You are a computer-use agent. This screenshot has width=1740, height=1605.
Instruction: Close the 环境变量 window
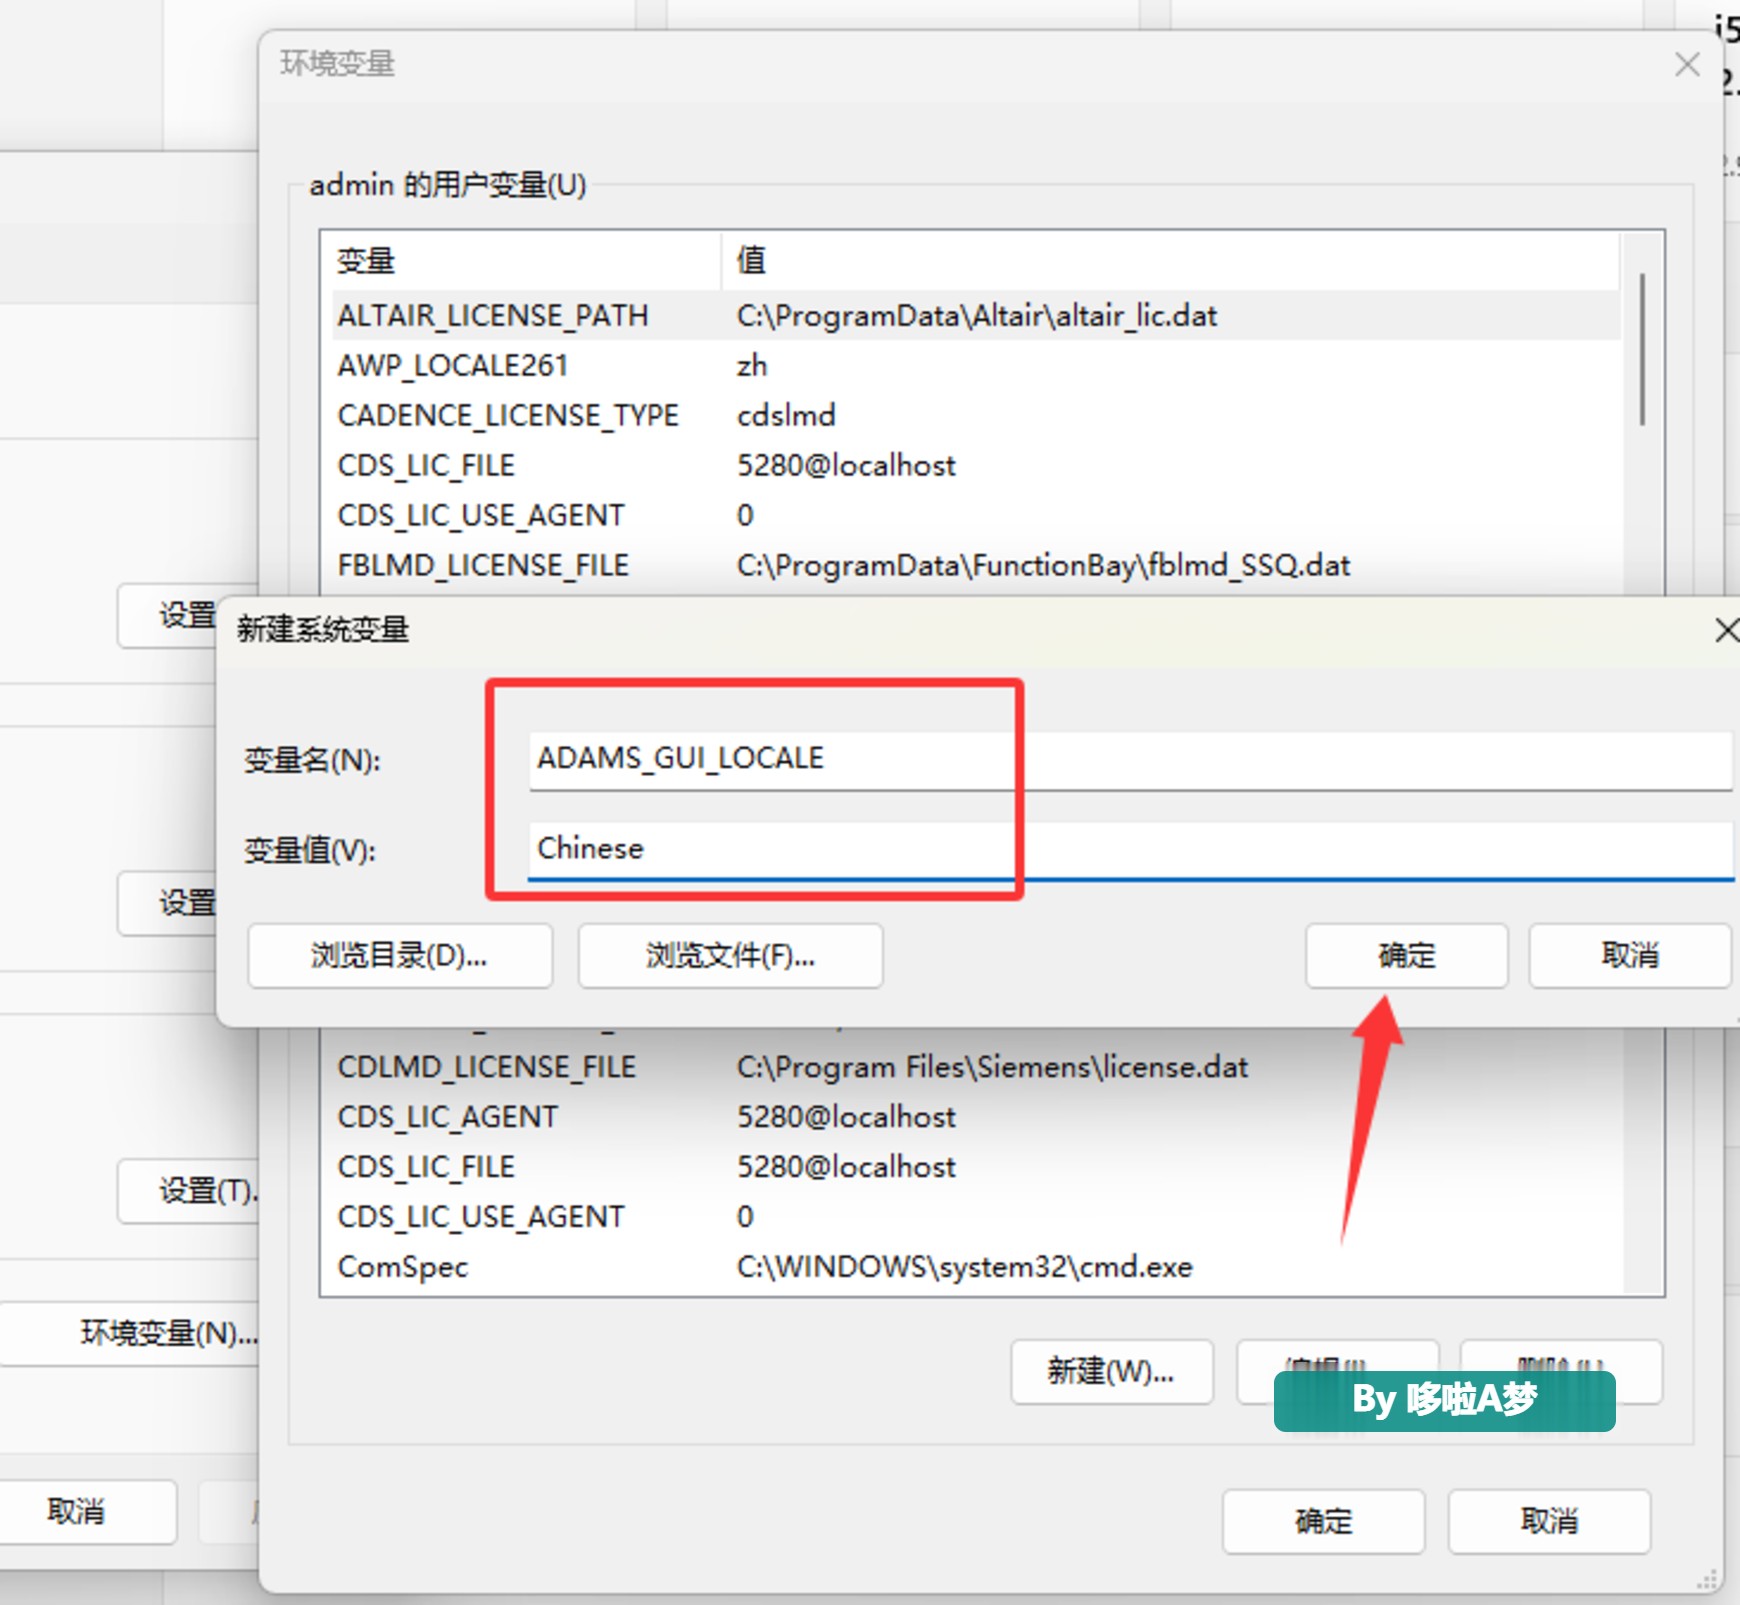pos(1687,64)
